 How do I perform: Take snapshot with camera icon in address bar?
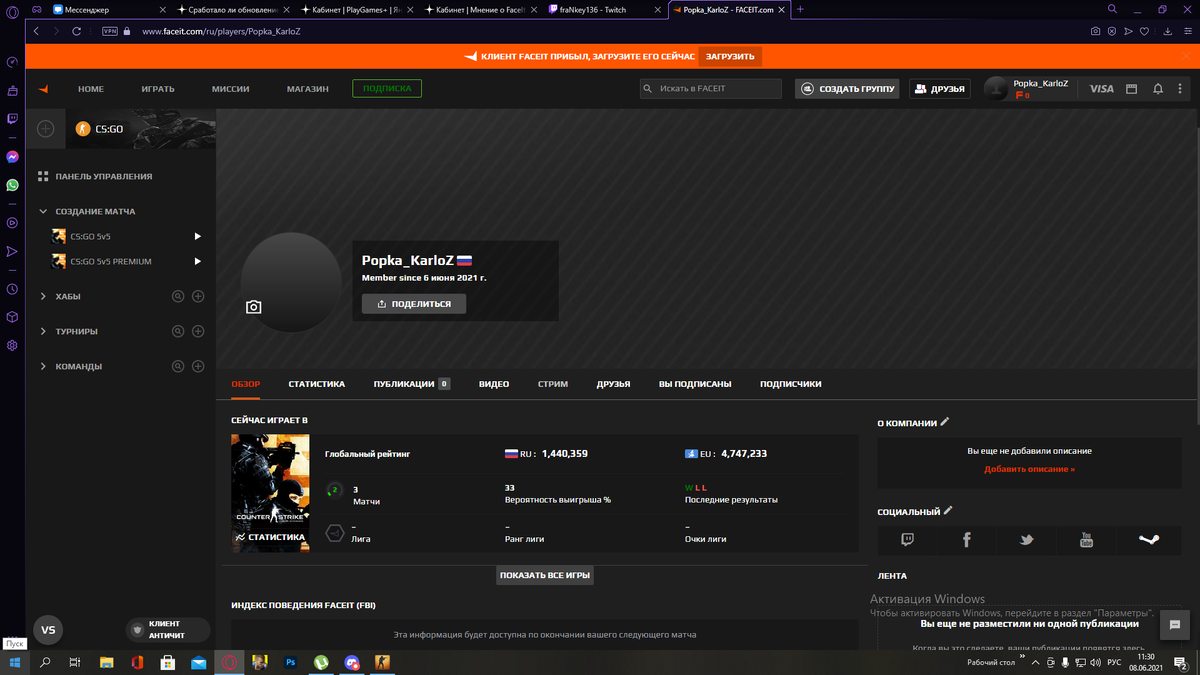click(x=1096, y=31)
